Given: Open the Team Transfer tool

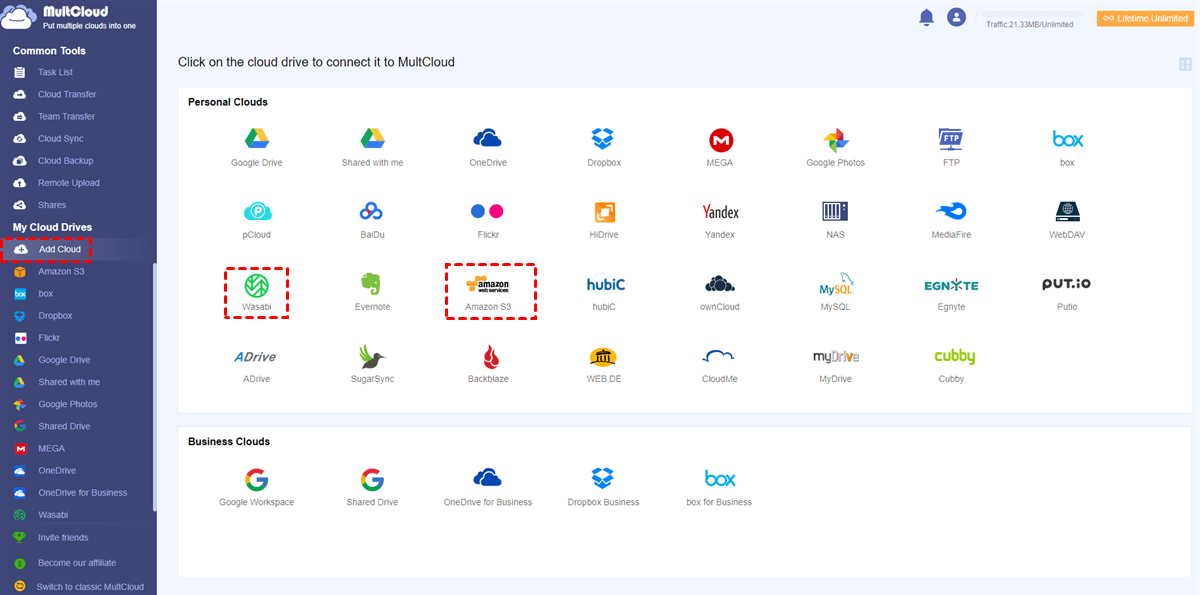Looking at the screenshot, I should point(69,116).
